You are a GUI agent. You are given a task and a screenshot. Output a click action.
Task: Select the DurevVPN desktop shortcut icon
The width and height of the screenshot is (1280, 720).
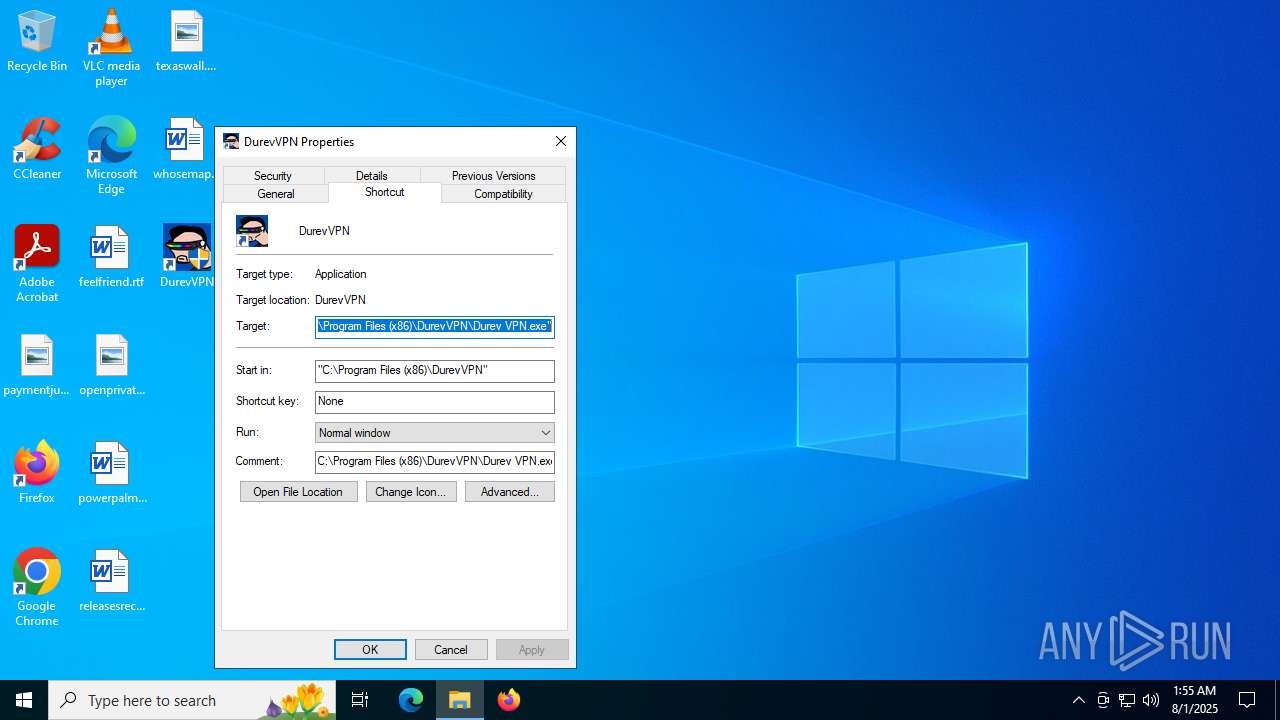click(187, 258)
